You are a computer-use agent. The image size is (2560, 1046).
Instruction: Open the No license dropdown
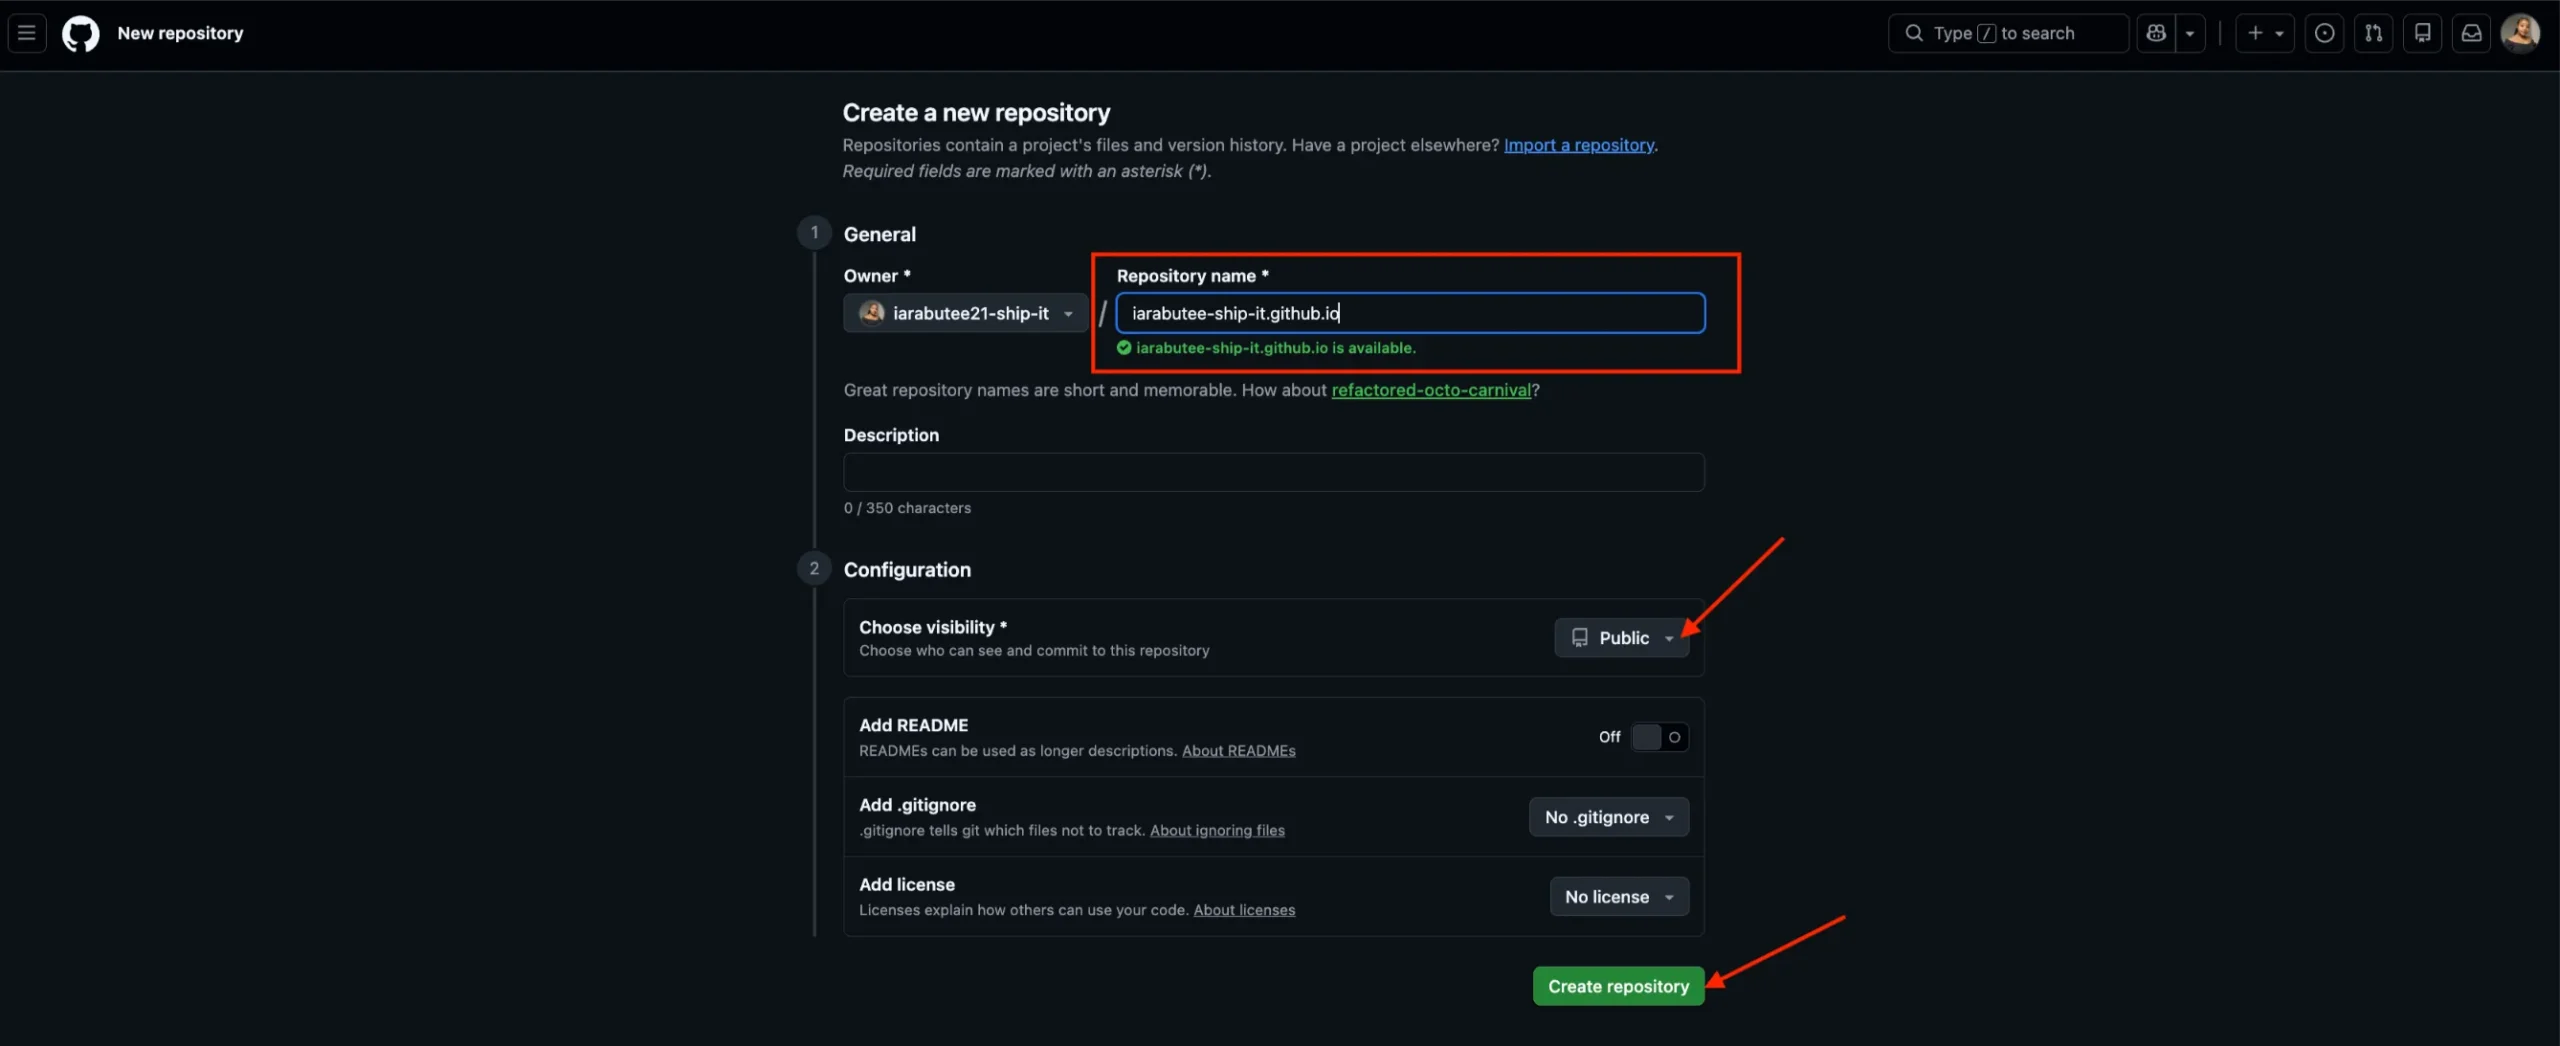point(1619,897)
